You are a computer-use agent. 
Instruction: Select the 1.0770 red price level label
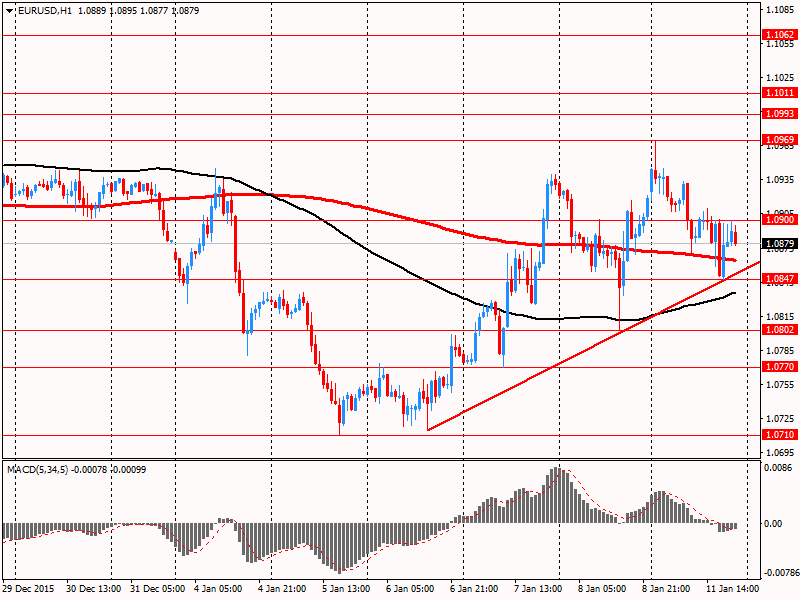point(780,366)
